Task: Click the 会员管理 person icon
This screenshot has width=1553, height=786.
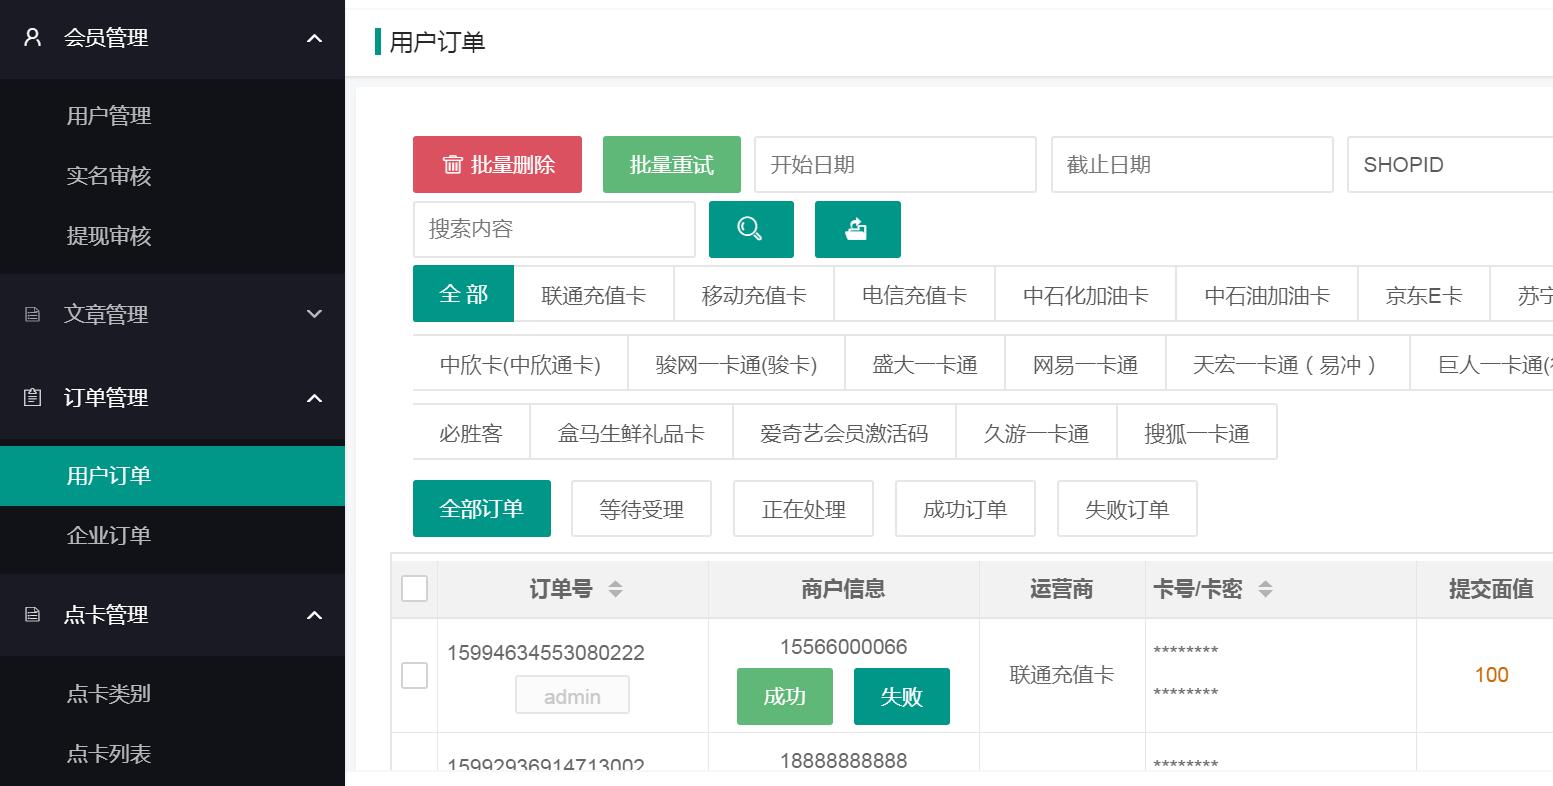Action: coord(33,38)
